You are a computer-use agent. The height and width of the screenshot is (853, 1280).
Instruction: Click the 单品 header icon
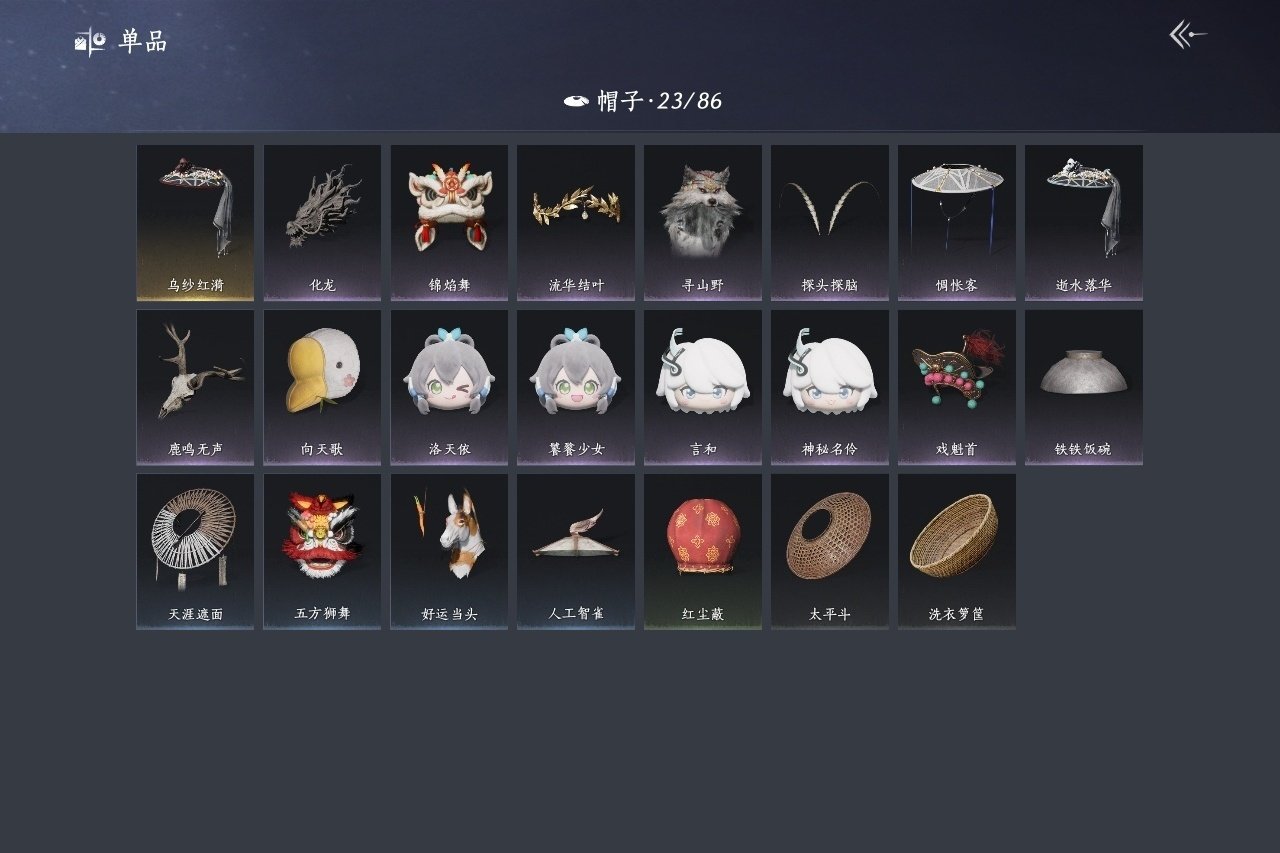point(90,42)
